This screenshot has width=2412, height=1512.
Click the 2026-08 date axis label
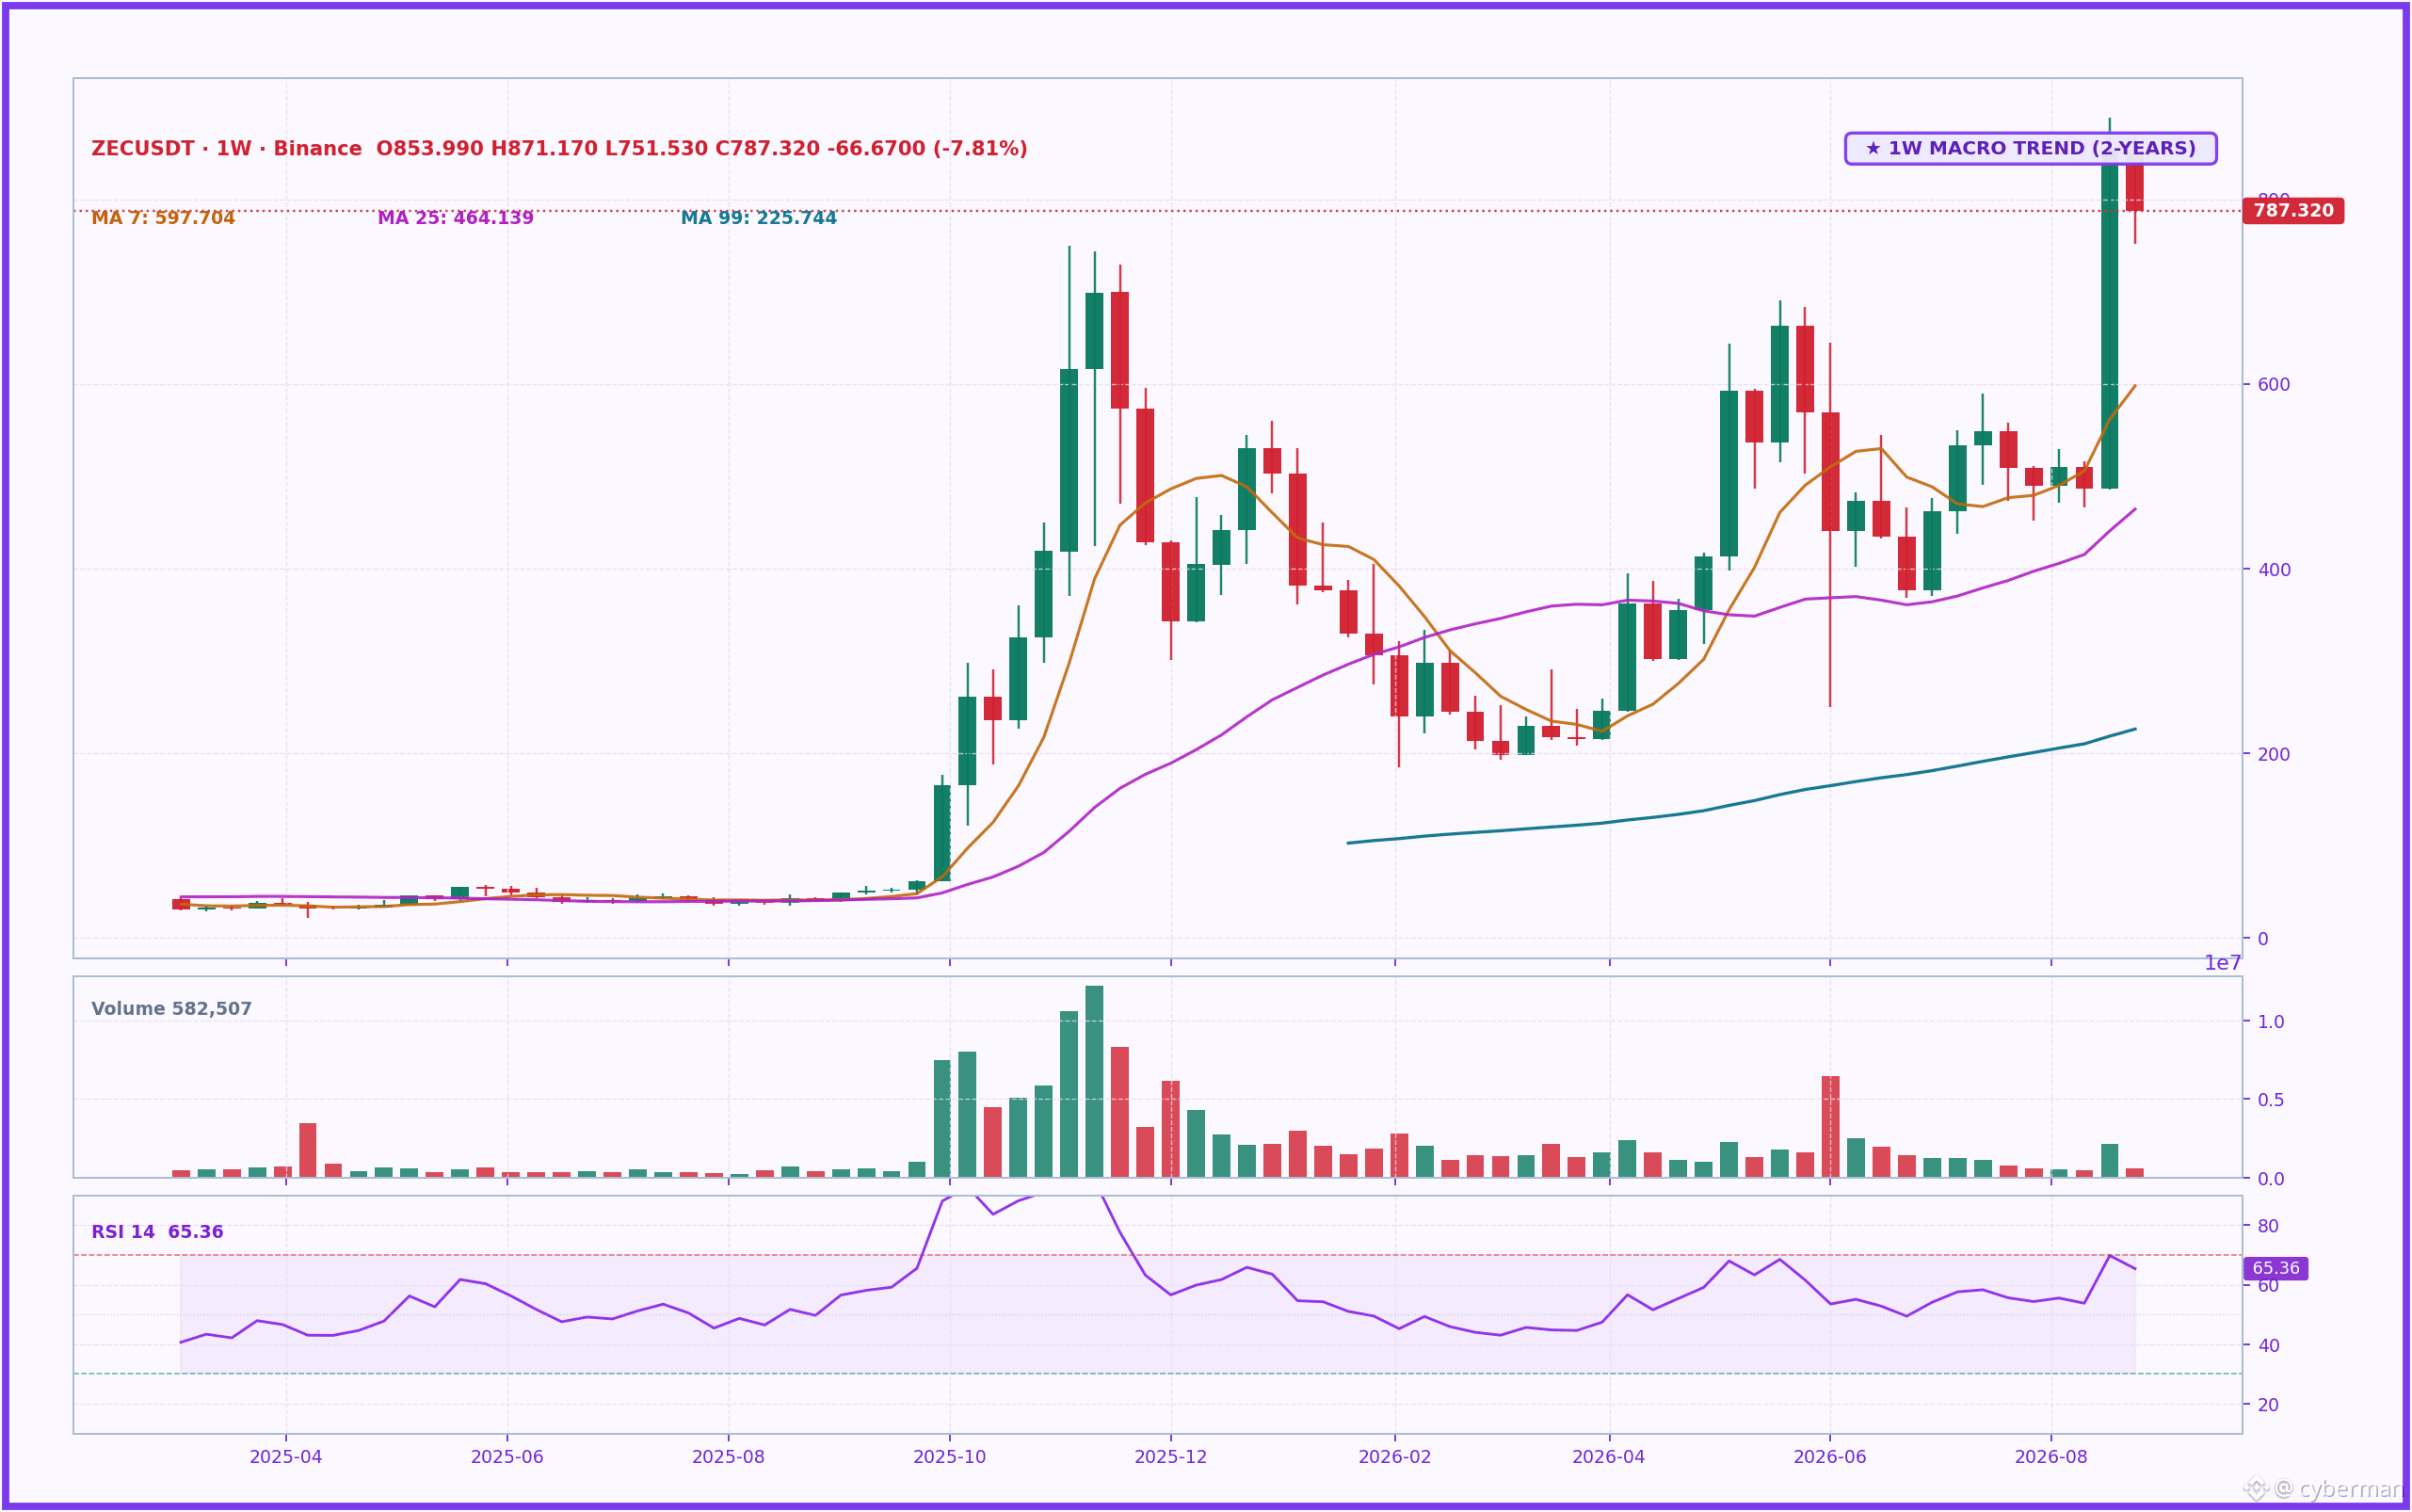click(2050, 1457)
